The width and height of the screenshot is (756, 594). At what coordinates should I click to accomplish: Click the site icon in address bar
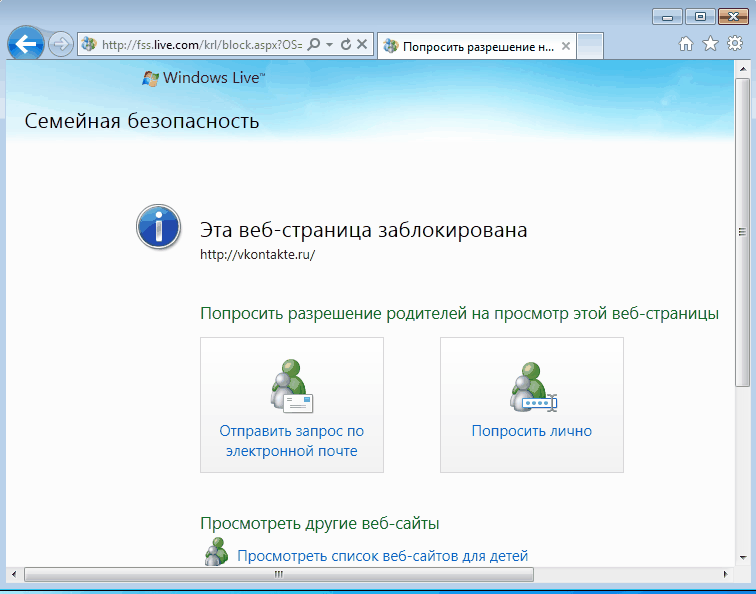tap(89, 44)
